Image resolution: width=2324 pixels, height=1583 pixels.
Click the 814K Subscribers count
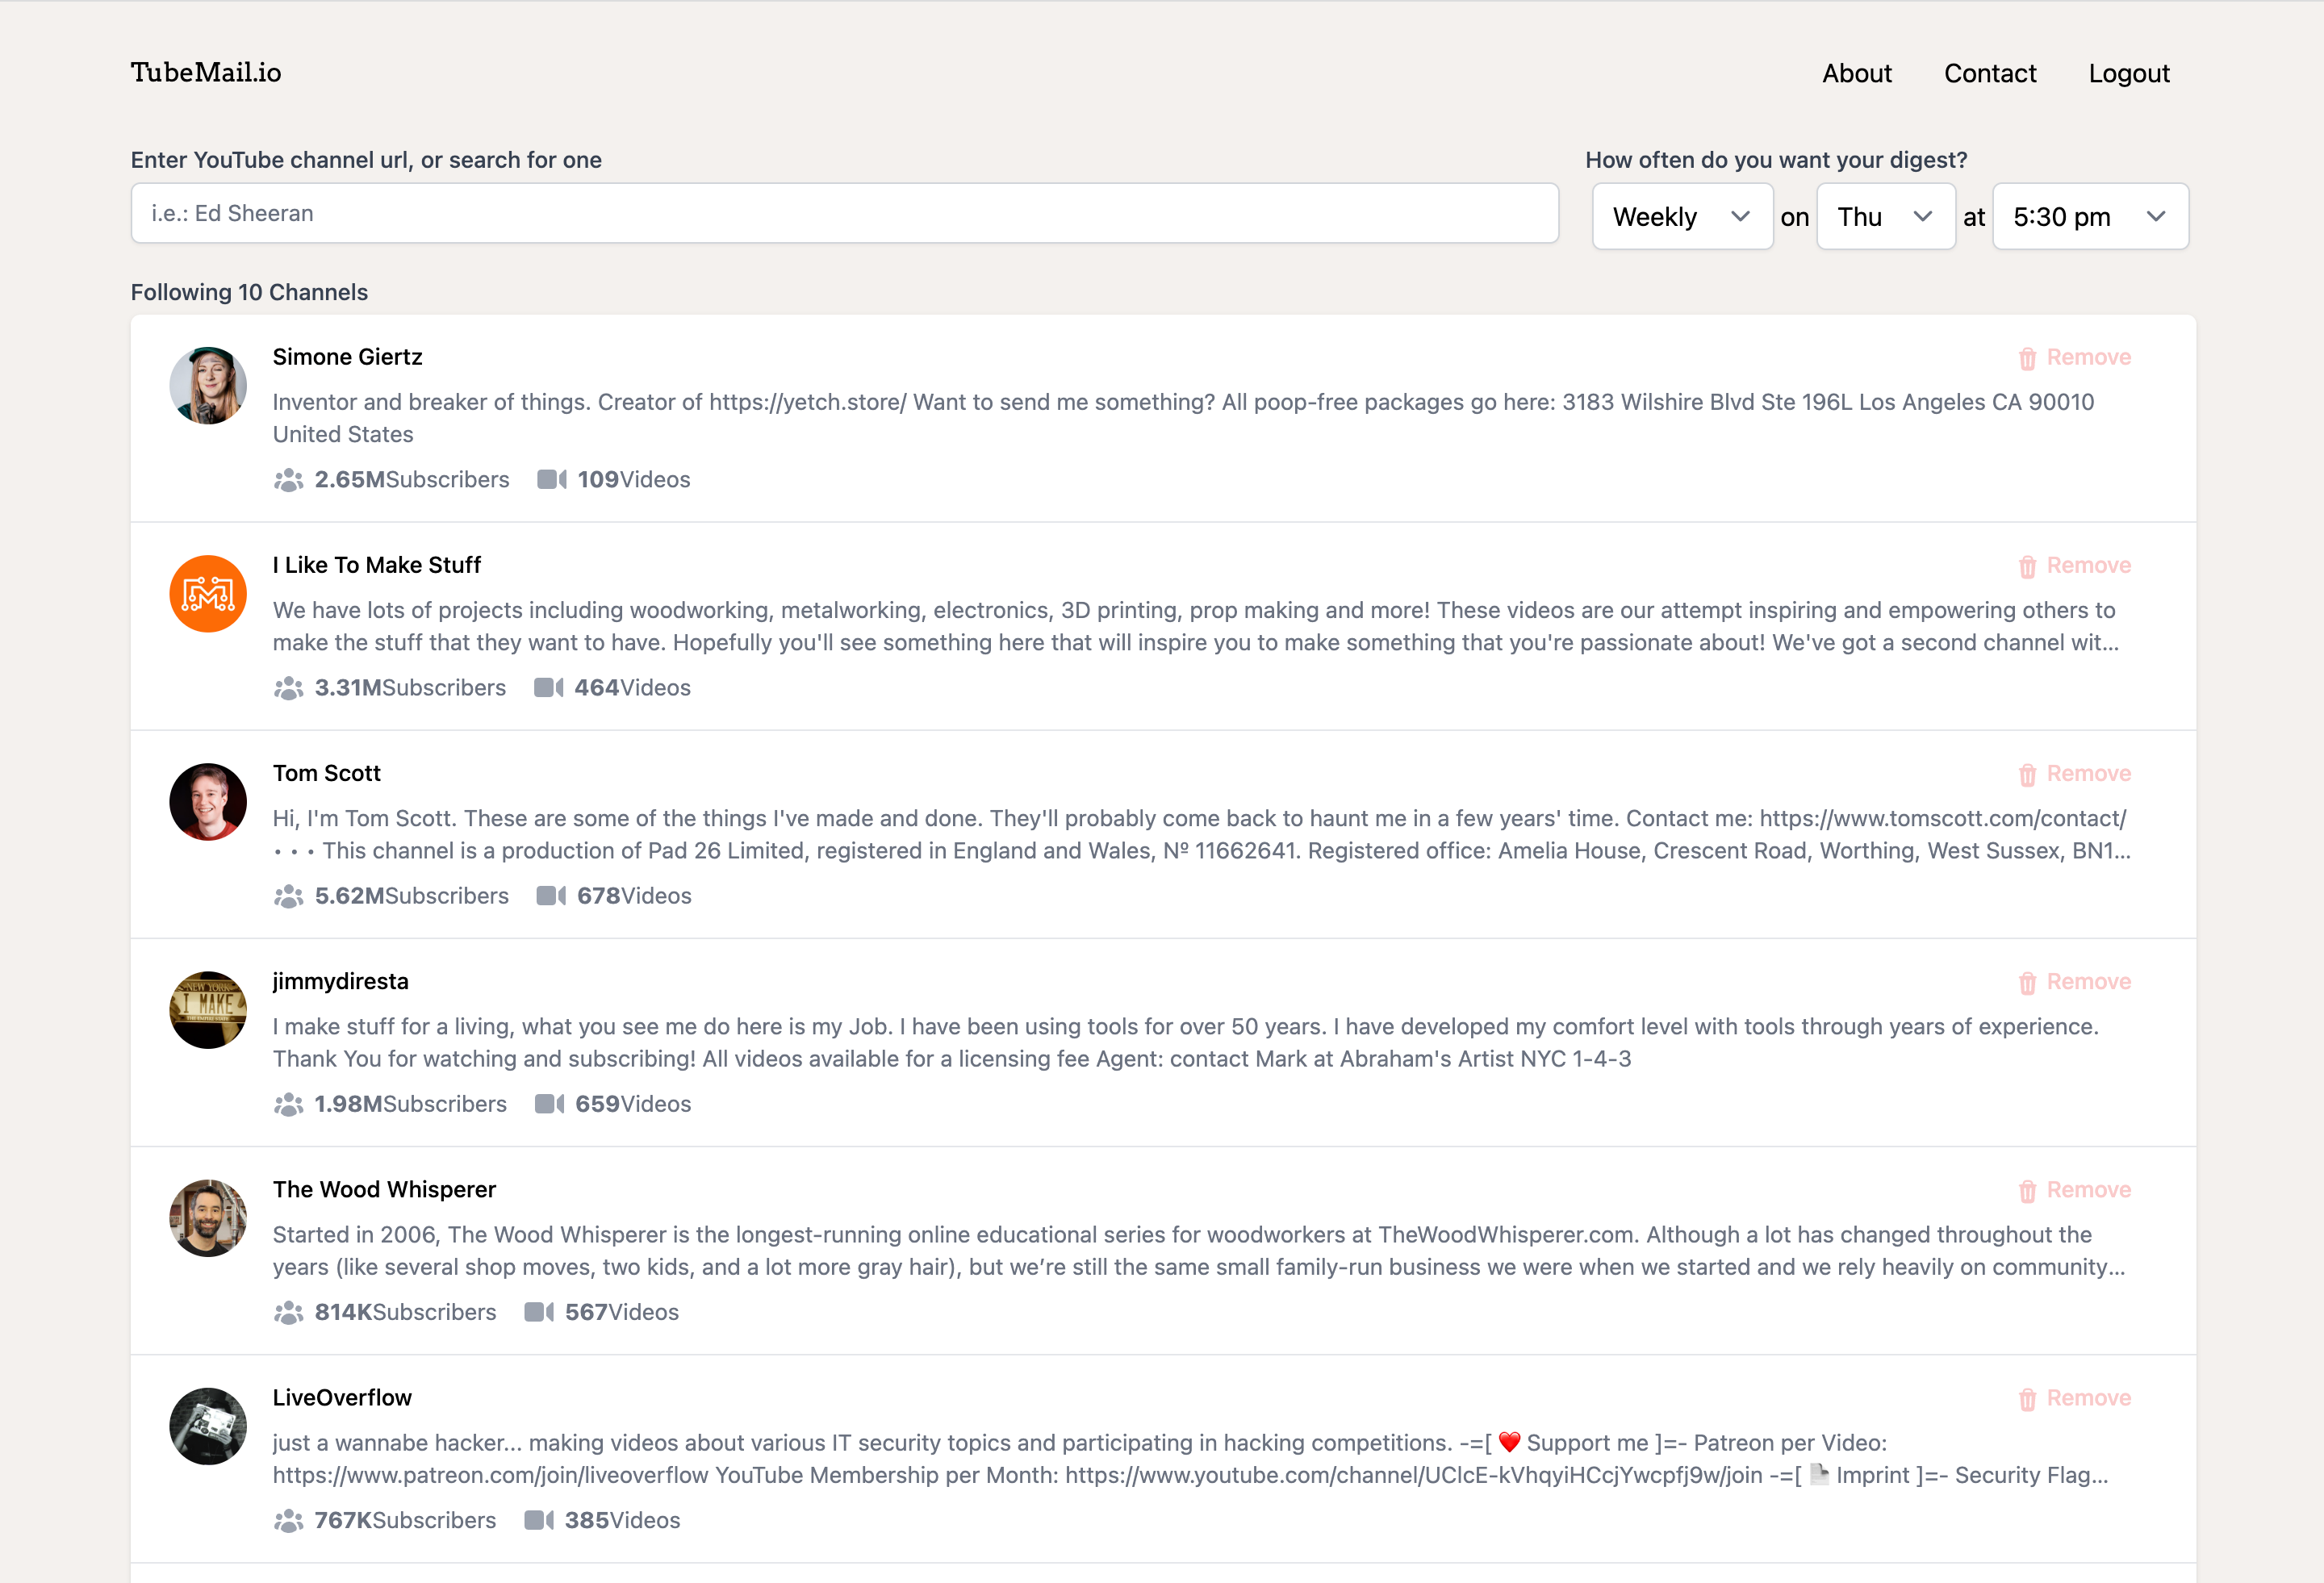[x=406, y=1312]
